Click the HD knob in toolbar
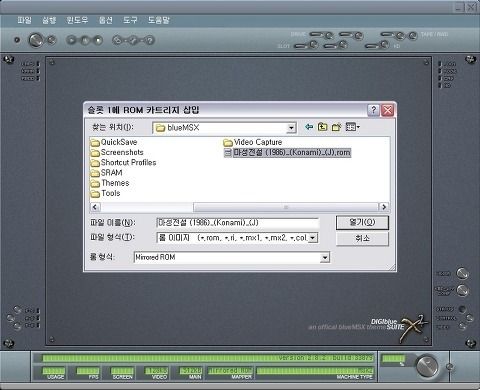Image resolution: width=480 pixels, height=390 pixels. [384, 44]
